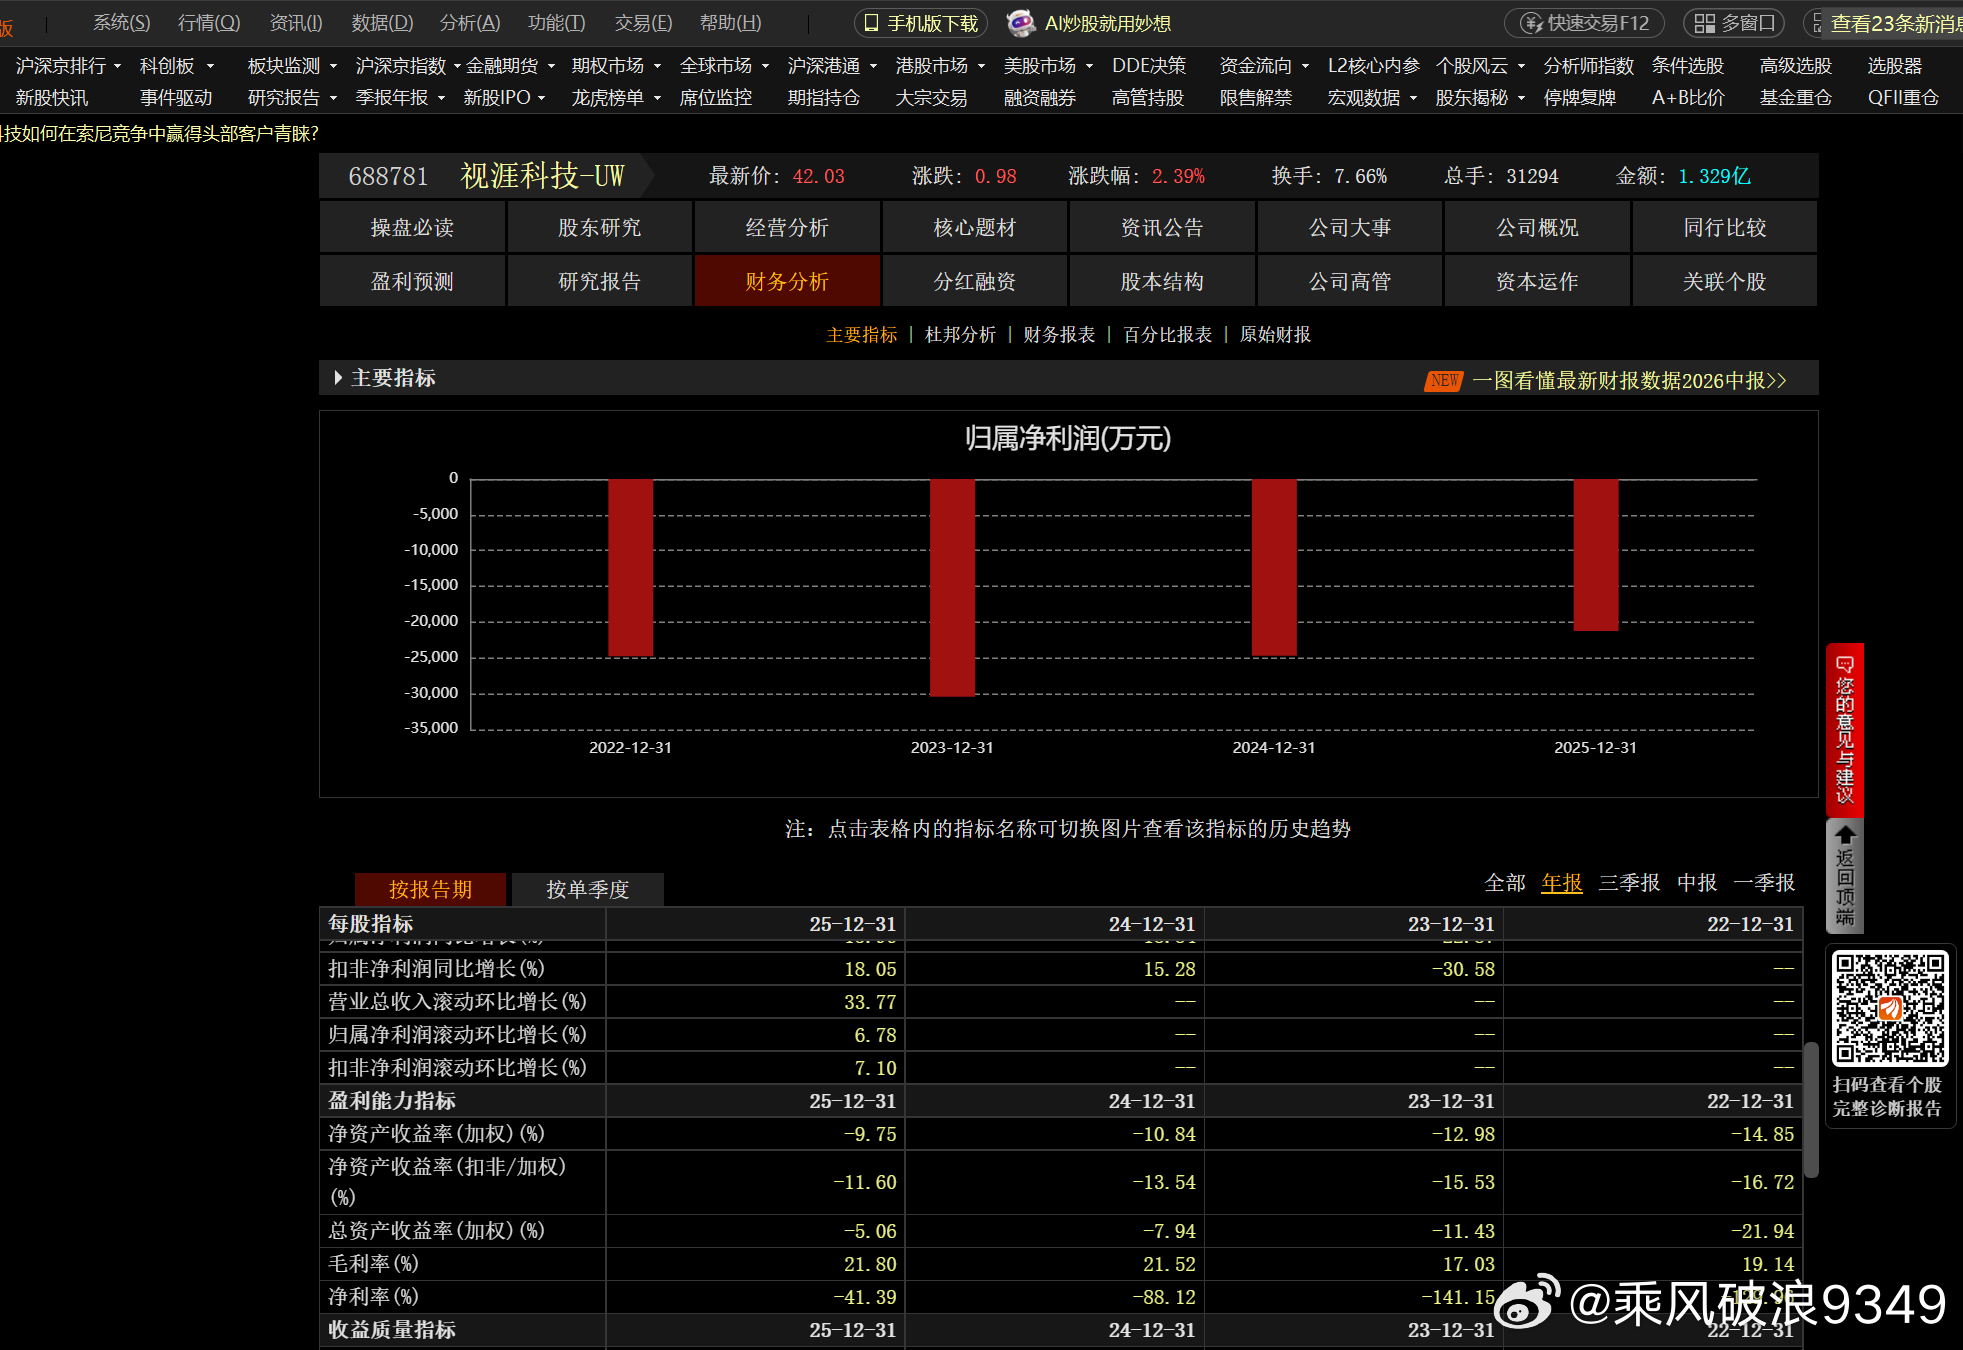The image size is (1963, 1350).
Task: Open the 融资融券 toolbar item
Action: (1040, 98)
